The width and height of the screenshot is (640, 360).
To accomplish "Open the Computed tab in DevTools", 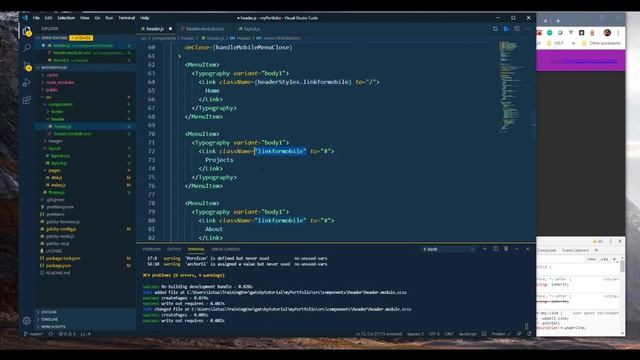I will click(547, 250).
